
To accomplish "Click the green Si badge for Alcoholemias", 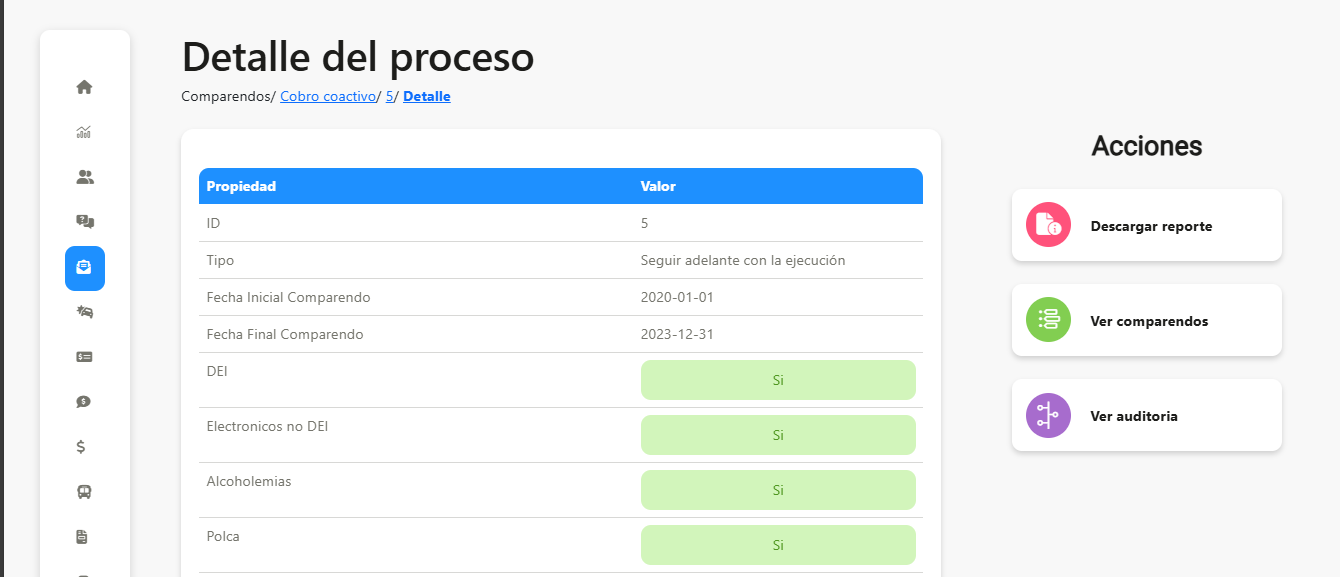I will pyautogui.click(x=778, y=490).
